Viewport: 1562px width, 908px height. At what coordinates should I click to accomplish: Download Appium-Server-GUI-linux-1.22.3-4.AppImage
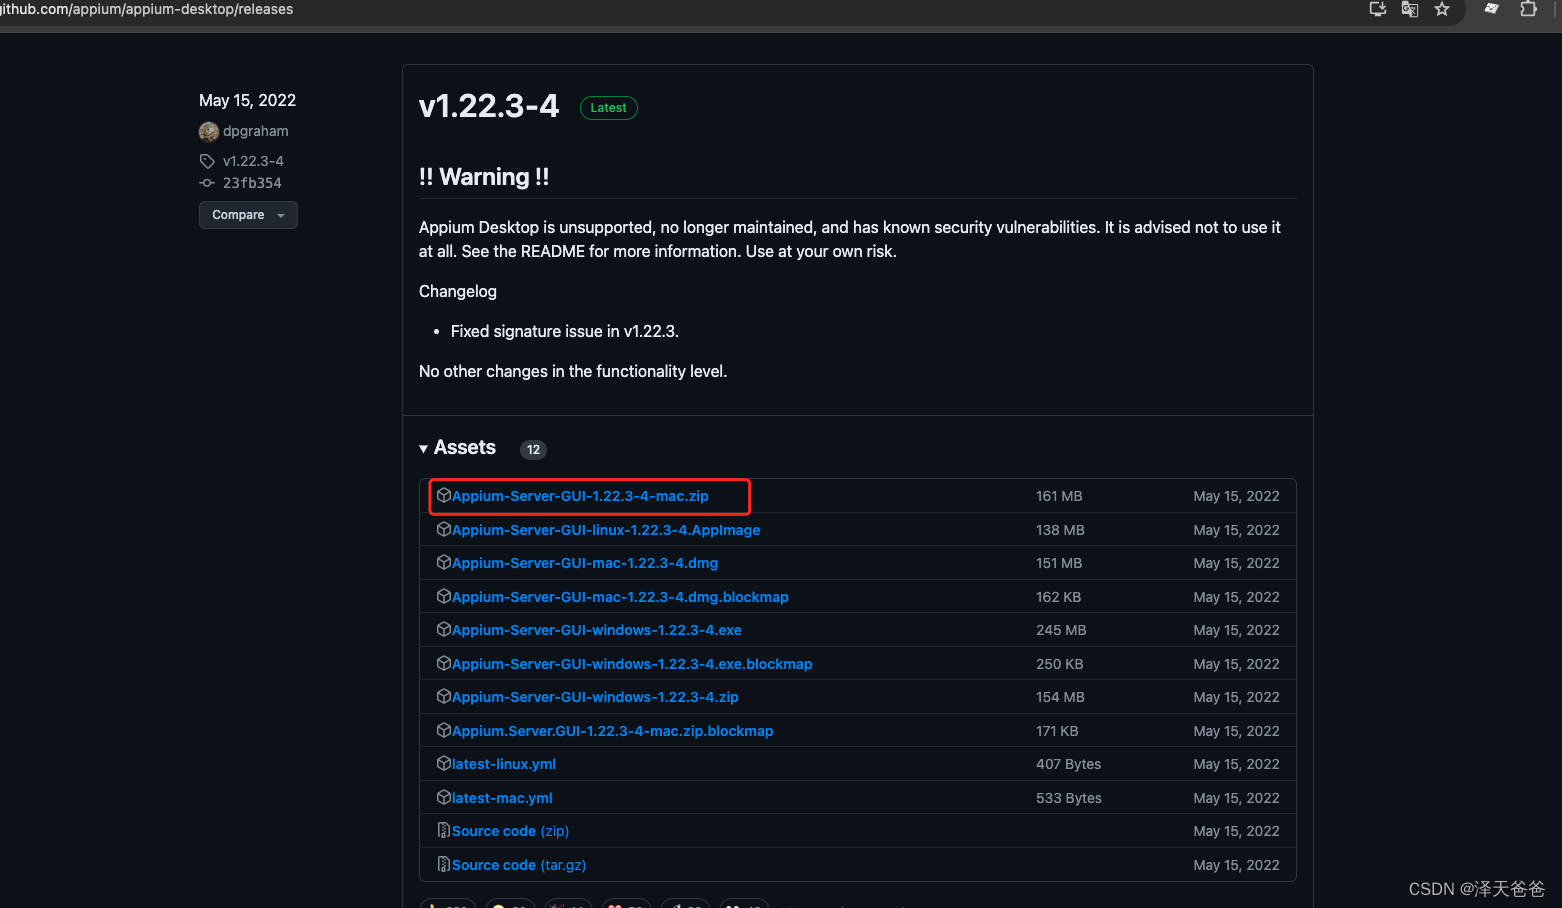(x=606, y=530)
